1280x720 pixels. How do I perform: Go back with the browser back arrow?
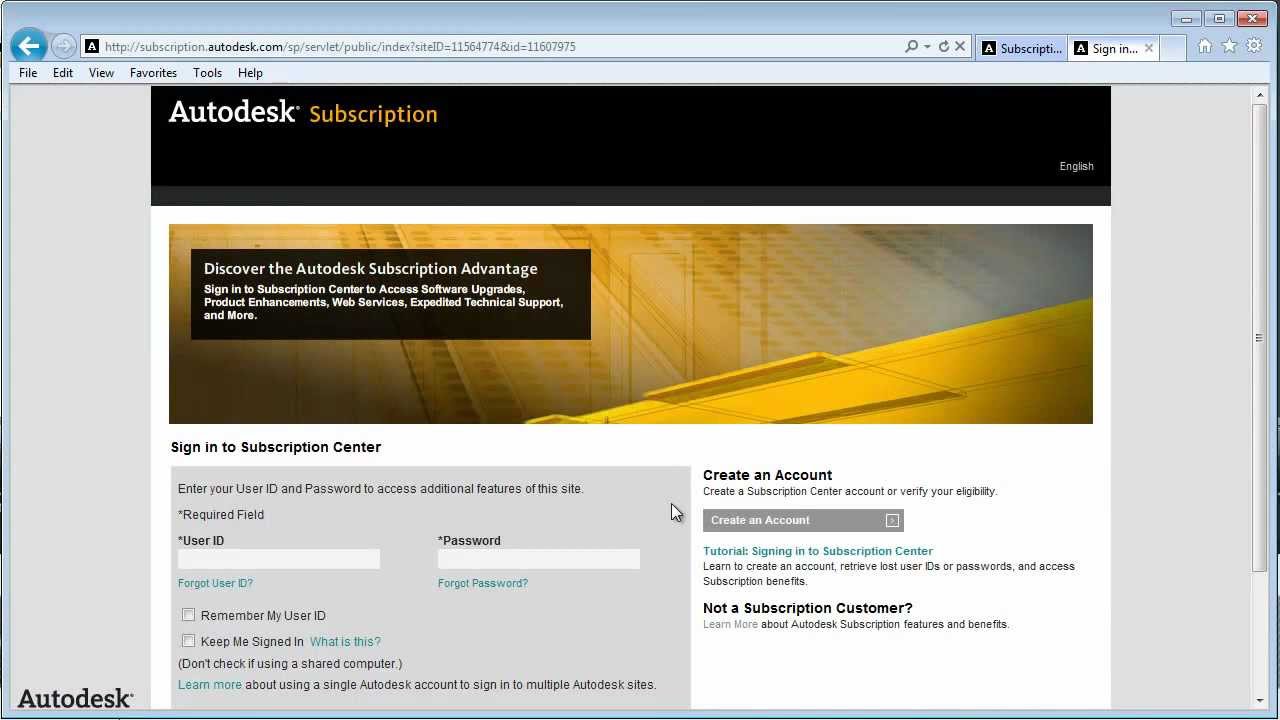tap(29, 46)
